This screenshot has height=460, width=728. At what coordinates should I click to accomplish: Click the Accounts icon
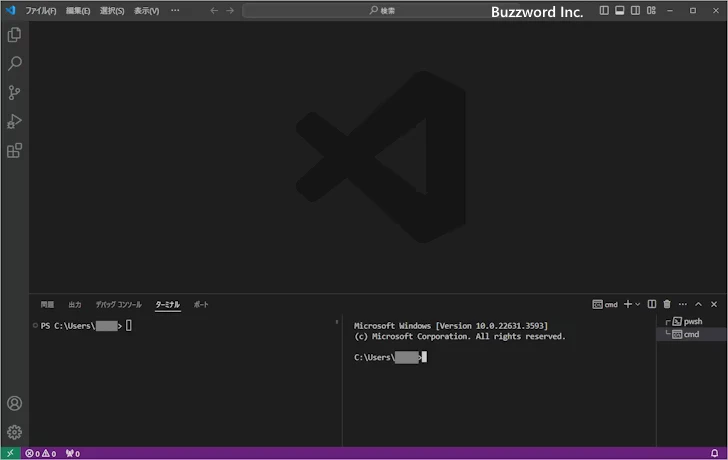point(14,404)
